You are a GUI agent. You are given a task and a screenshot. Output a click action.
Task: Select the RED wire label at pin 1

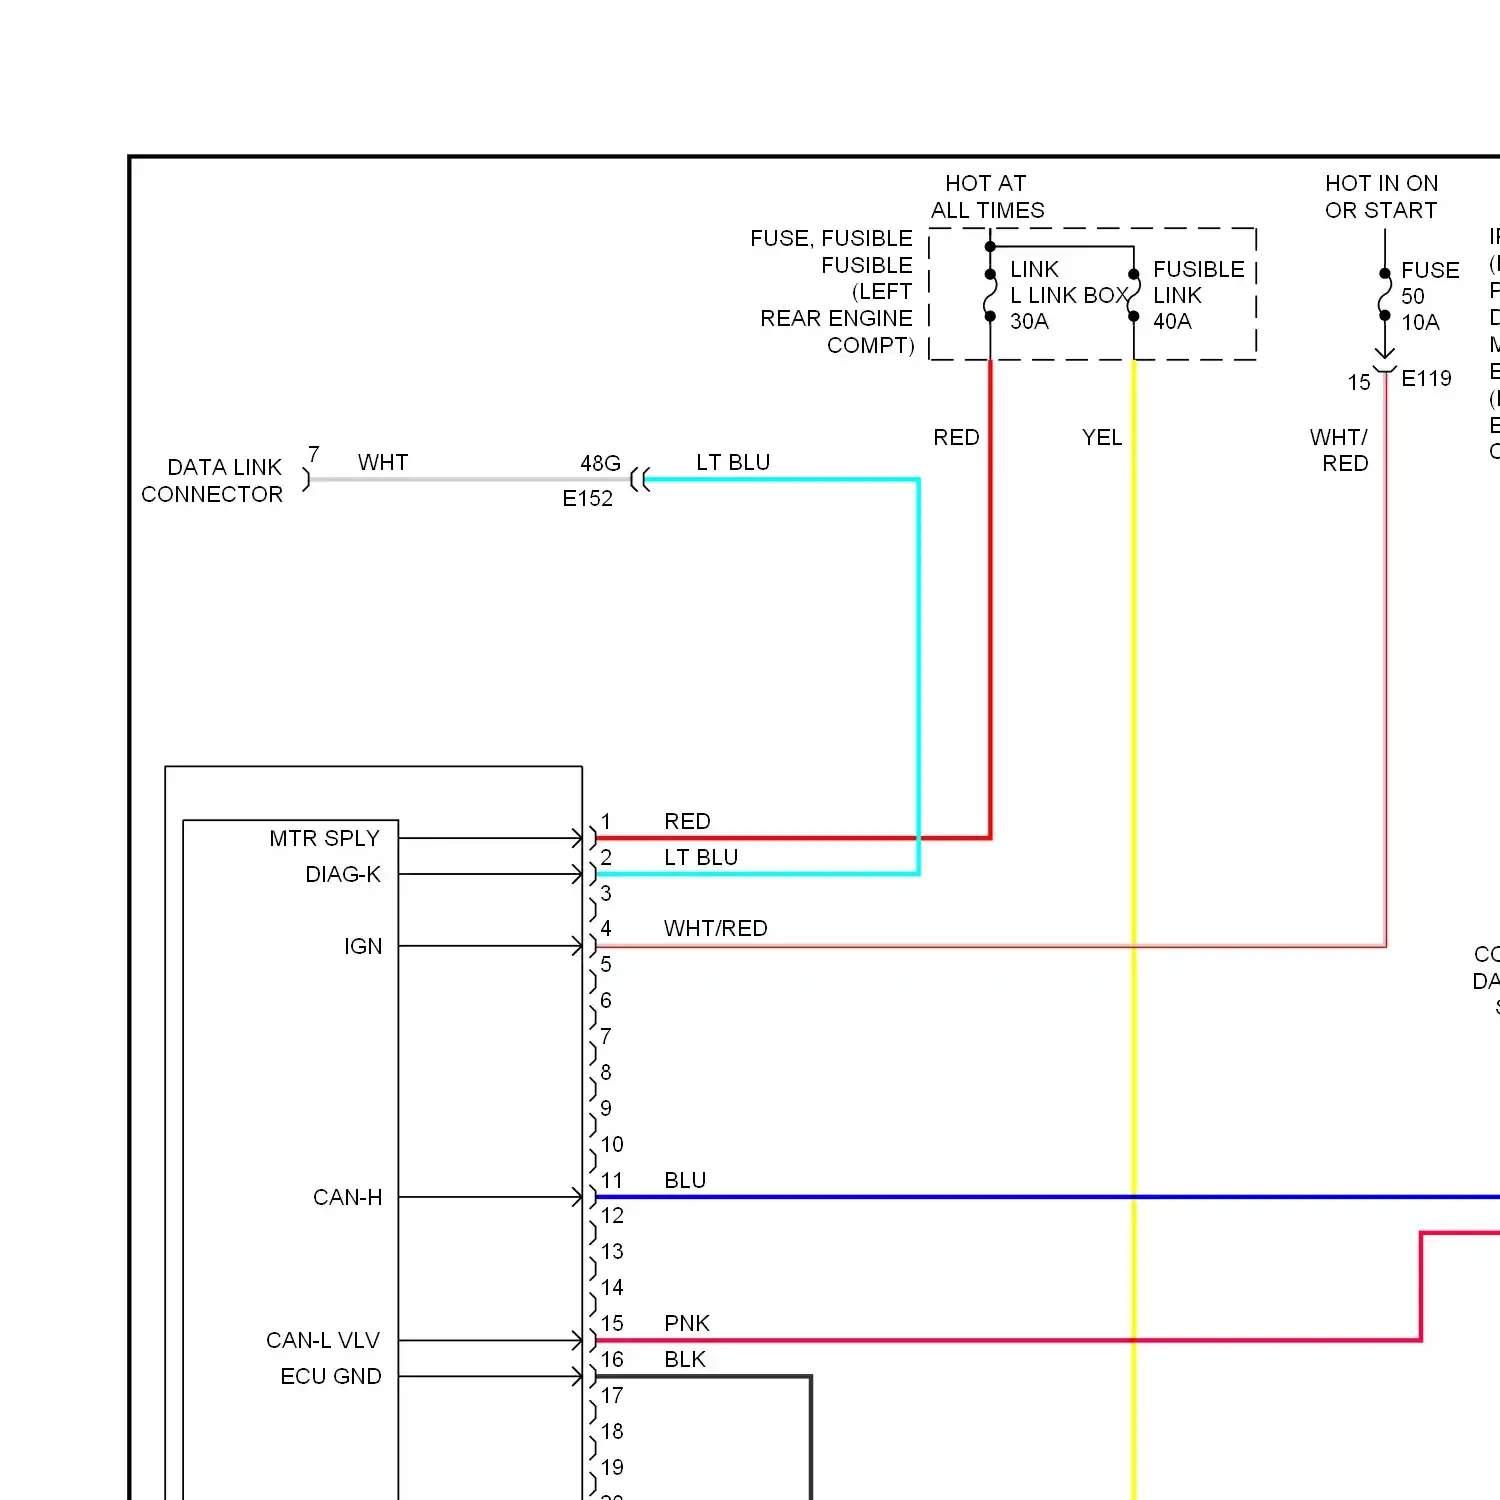pos(688,821)
